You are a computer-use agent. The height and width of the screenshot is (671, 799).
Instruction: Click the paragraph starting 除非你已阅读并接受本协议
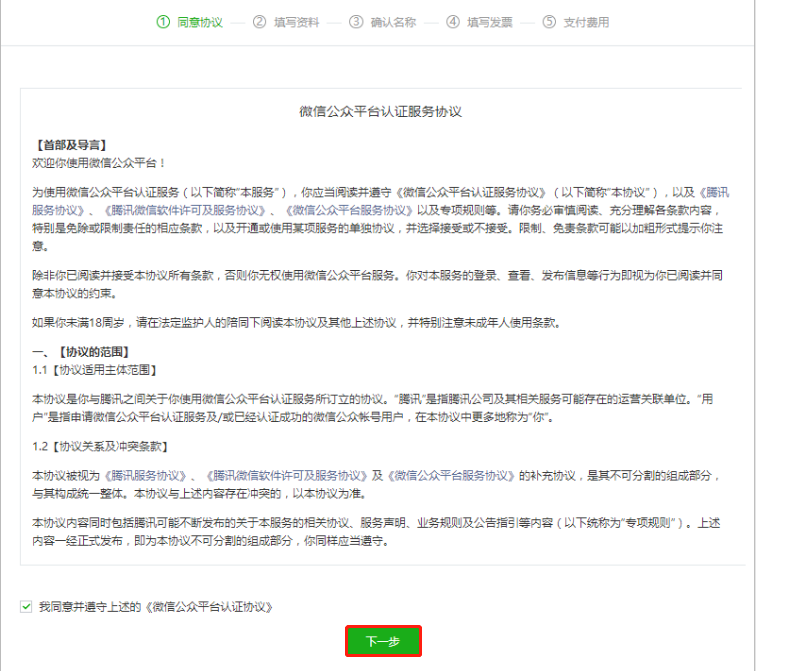coord(377,284)
